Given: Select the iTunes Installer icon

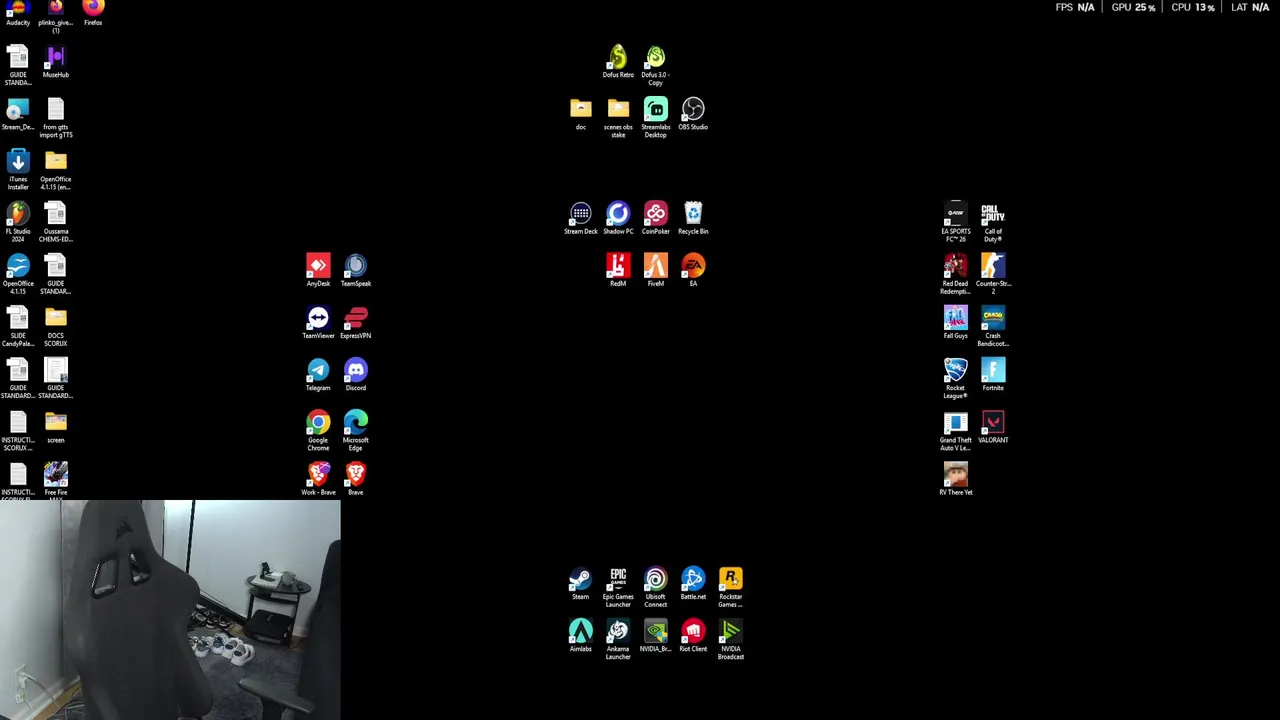Looking at the screenshot, I should (x=18, y=170).
